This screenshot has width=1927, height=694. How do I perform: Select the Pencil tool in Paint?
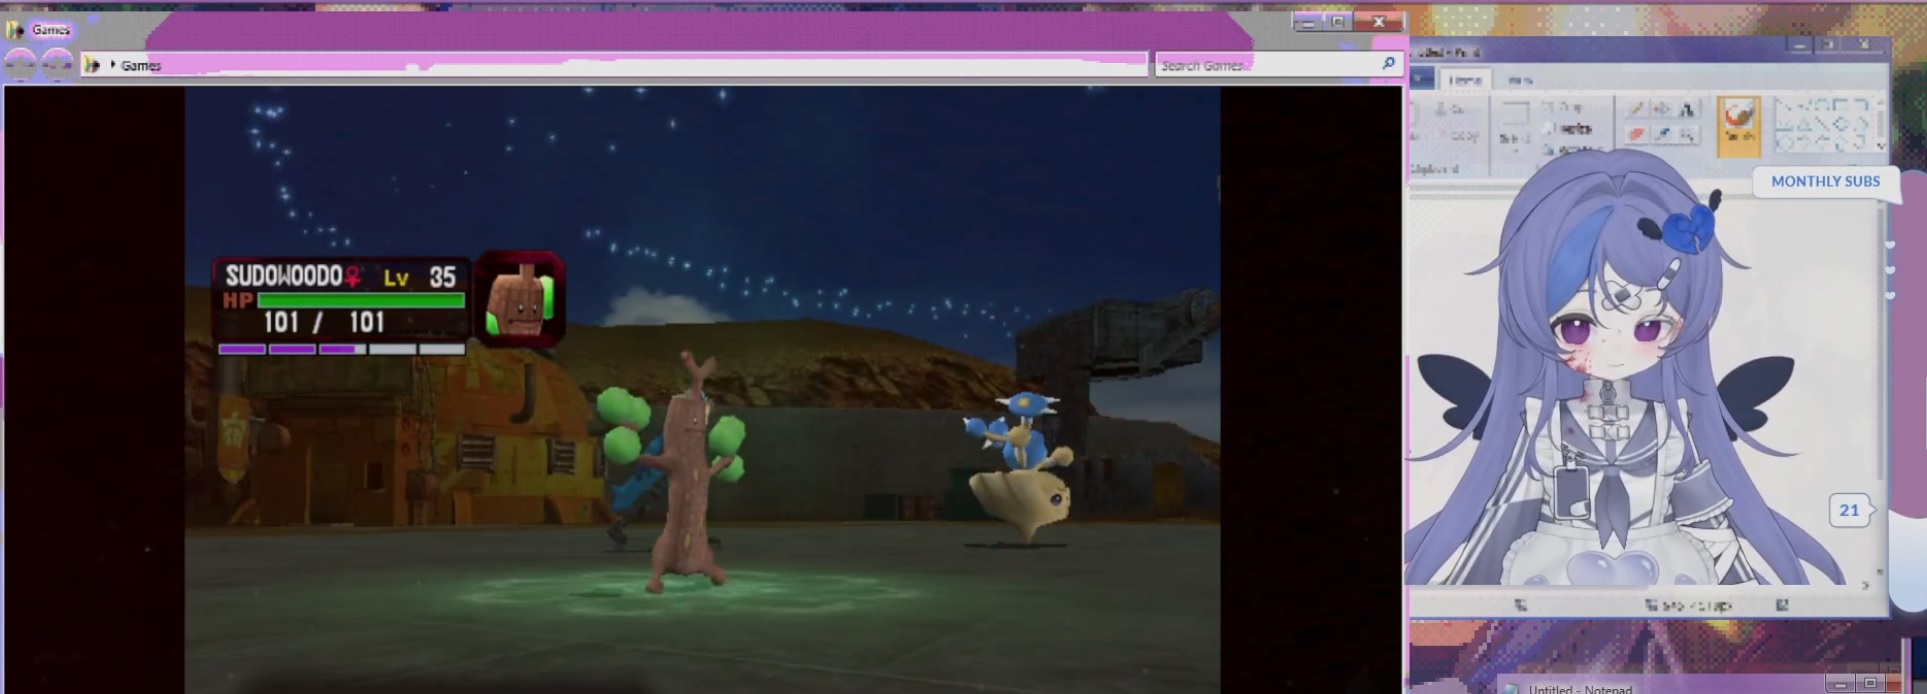[1637, 109]
